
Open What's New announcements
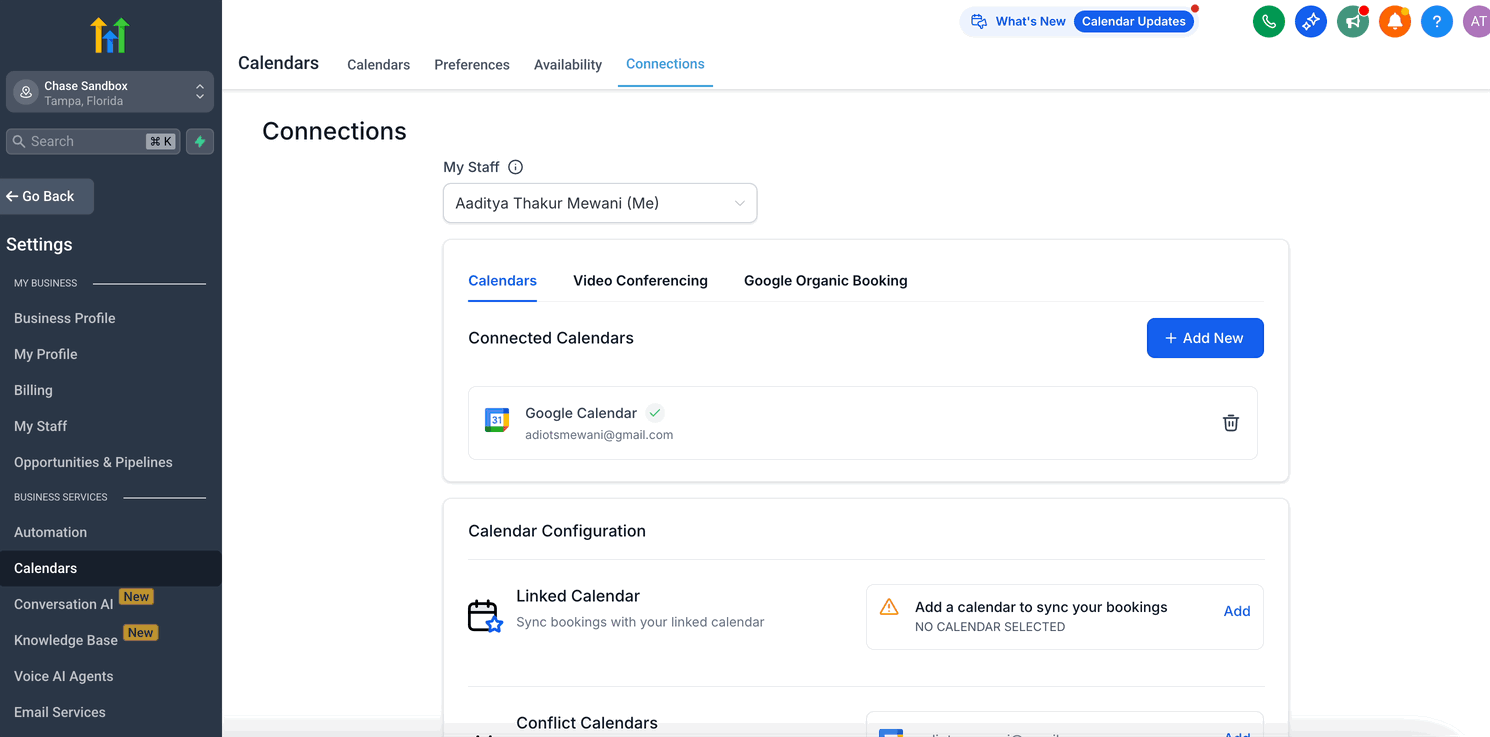[x=1019, y=21]
